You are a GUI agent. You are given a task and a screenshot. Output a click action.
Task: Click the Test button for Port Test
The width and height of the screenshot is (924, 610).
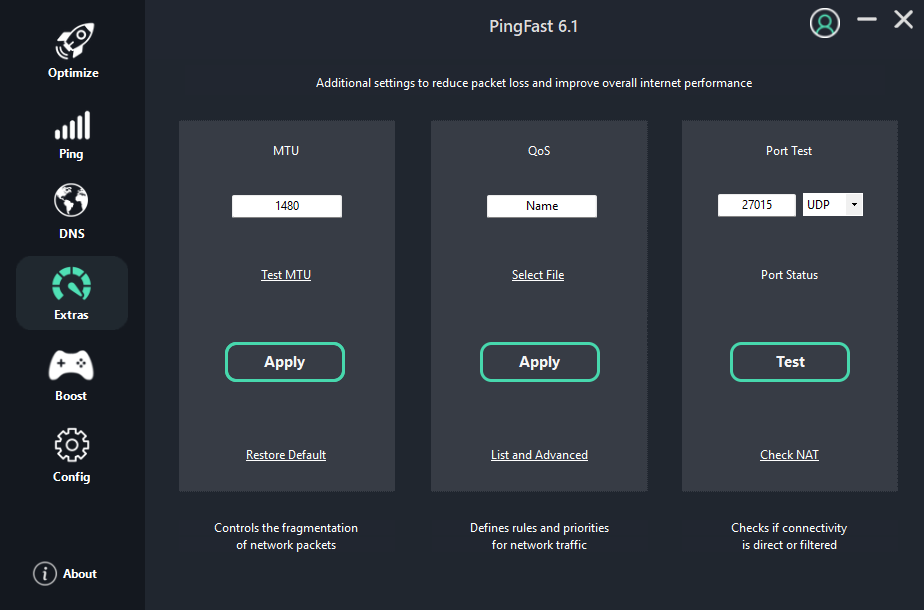[x=790, y=362]
